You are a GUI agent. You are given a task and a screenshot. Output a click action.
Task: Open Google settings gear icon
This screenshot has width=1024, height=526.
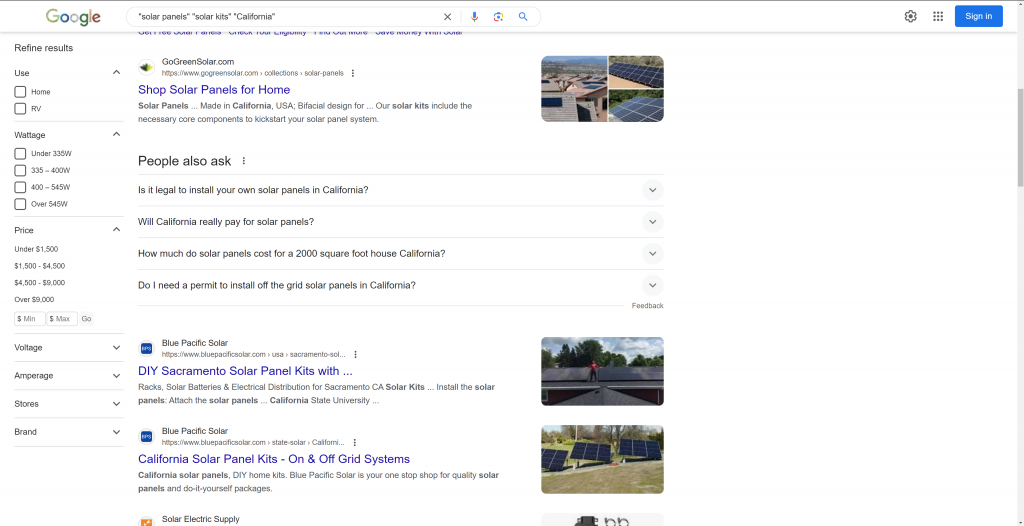910,16
